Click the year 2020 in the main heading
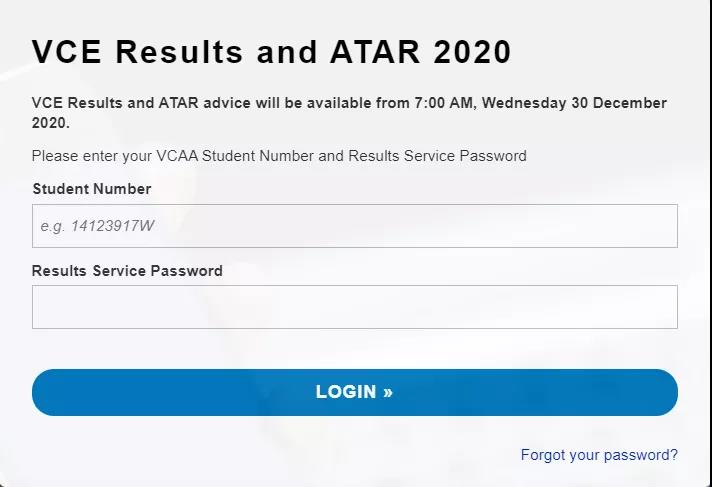 tap(472, 52)
